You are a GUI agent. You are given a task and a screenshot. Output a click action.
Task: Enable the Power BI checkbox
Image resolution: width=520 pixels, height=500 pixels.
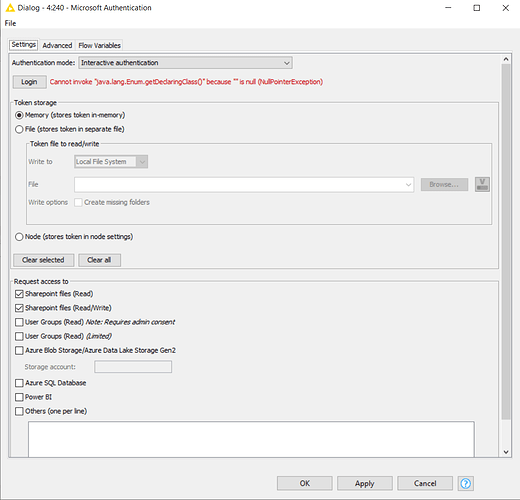19,397
